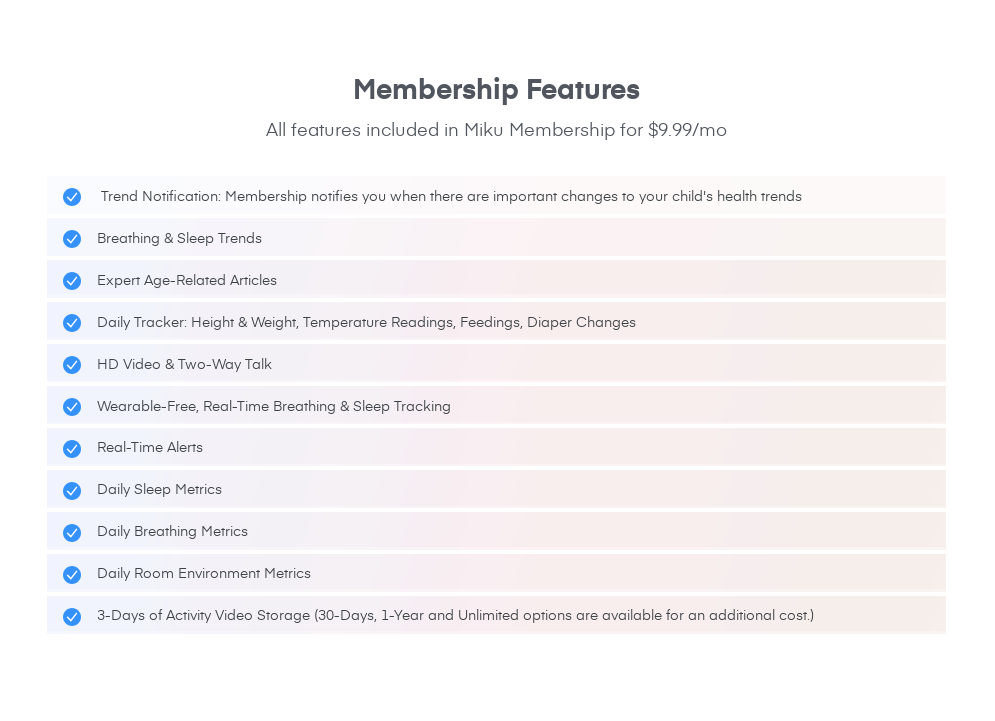
Task: Select the Real-Time Alerts checkmark icon
Action: click(72, 449)
